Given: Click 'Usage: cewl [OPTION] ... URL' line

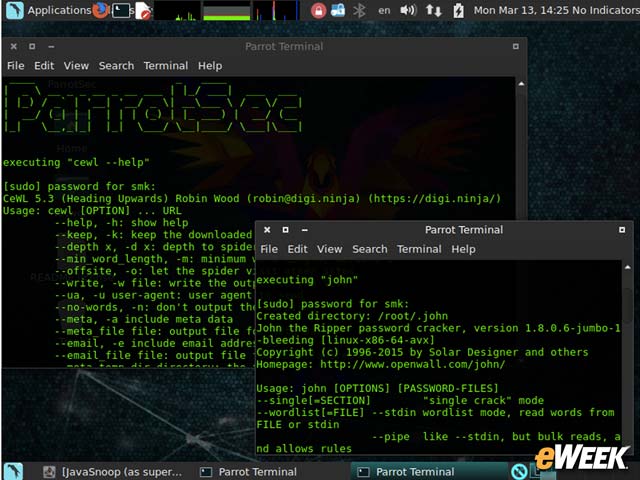Looking at the screenshot, I should tap(92, 211).
